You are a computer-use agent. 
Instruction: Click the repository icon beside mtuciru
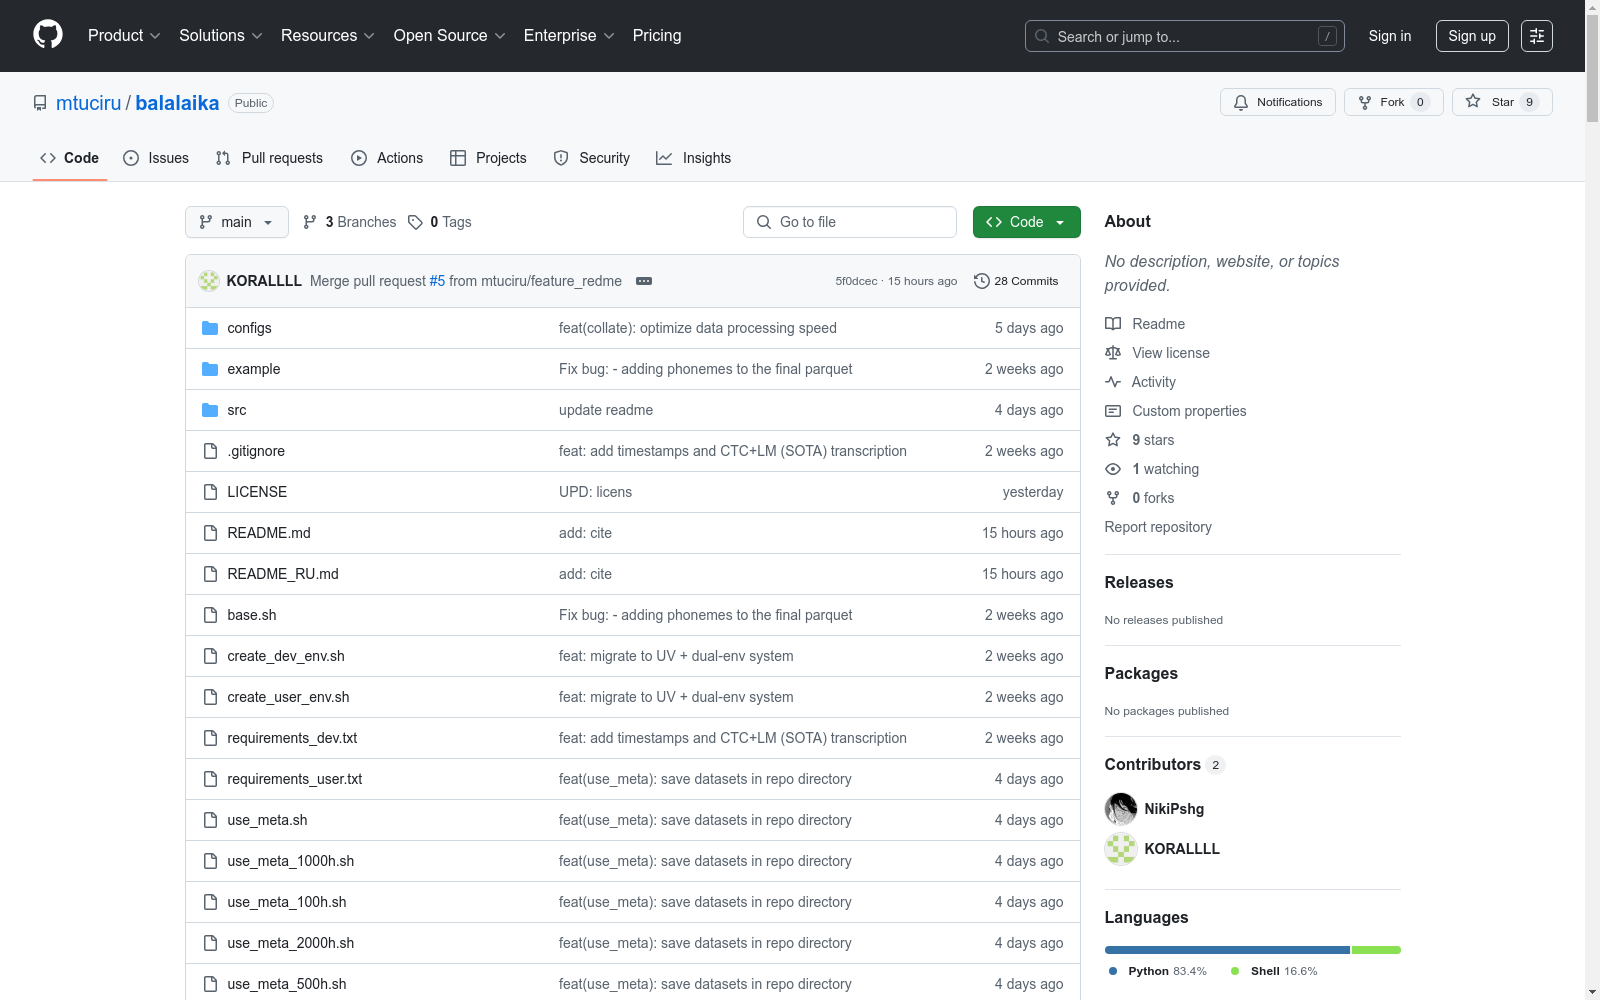point(40,103)
